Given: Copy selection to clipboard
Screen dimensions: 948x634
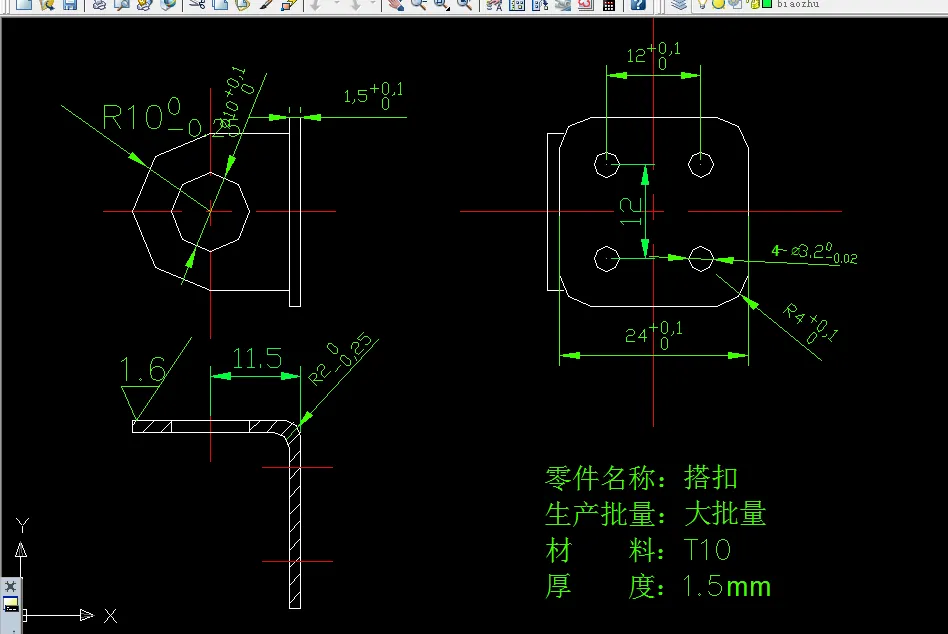Looking at the screenshot, I should (220, 6).
